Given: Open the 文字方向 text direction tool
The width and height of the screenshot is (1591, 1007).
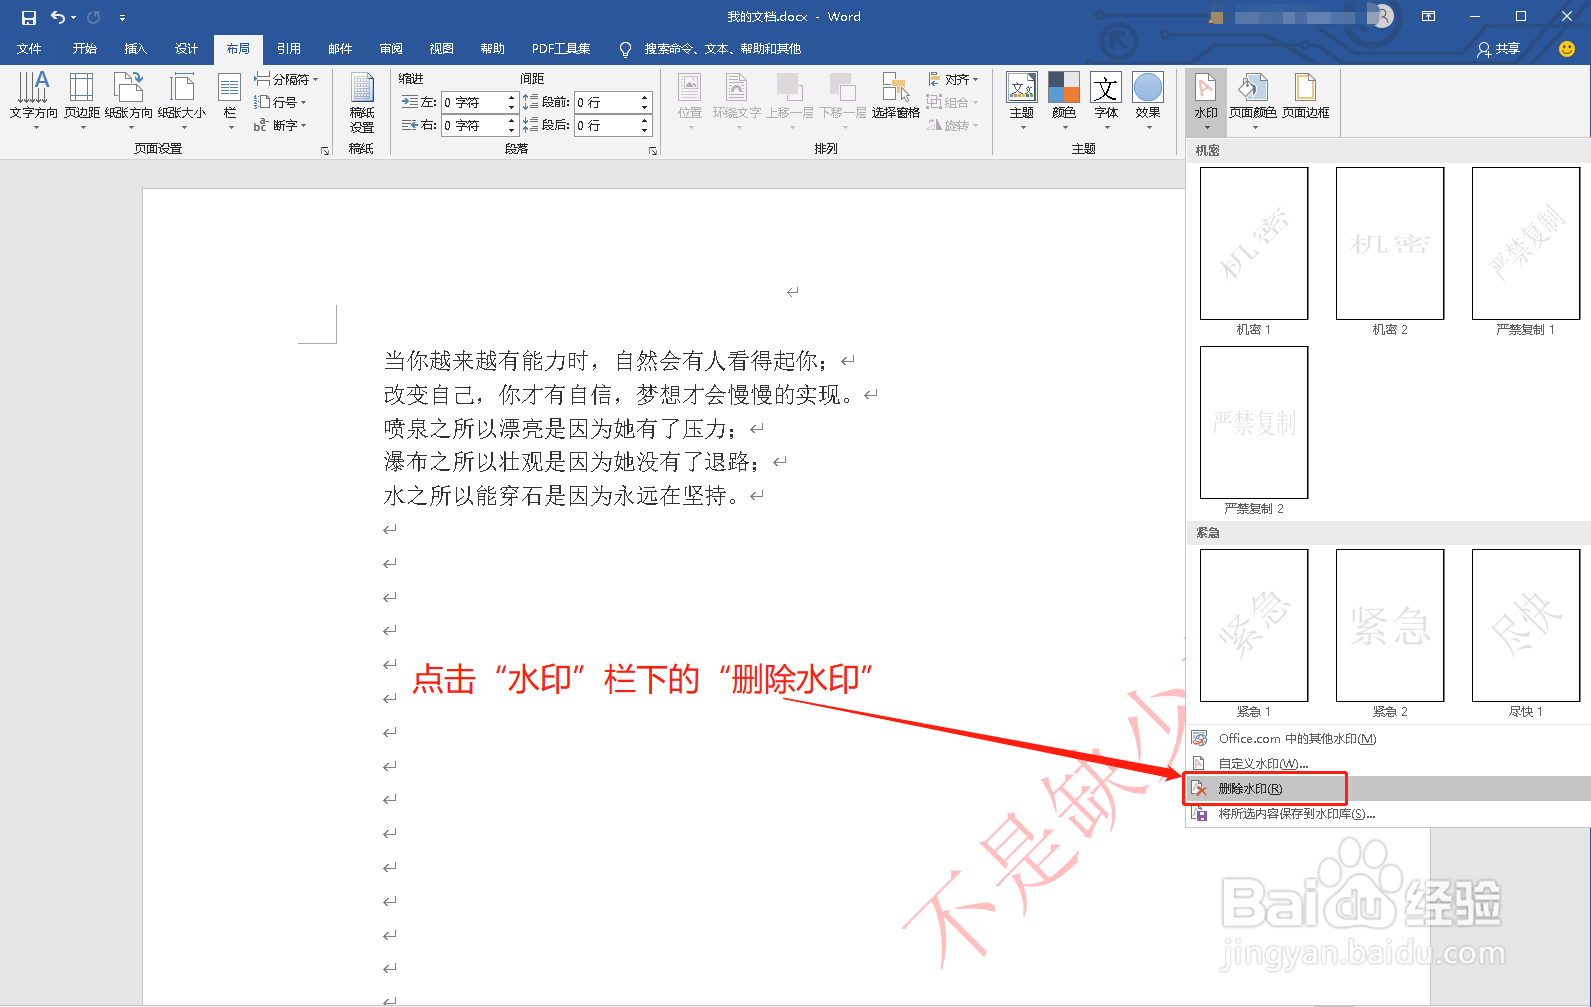Looking at the screenshot, I should click(x=34, y=101).
